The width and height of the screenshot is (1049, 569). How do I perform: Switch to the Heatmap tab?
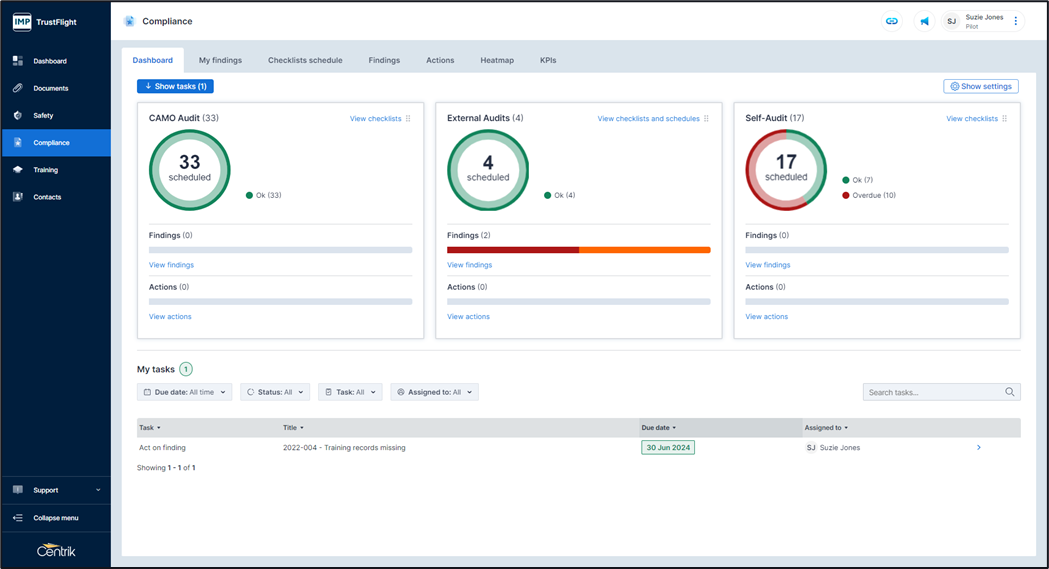click(497, 60)
